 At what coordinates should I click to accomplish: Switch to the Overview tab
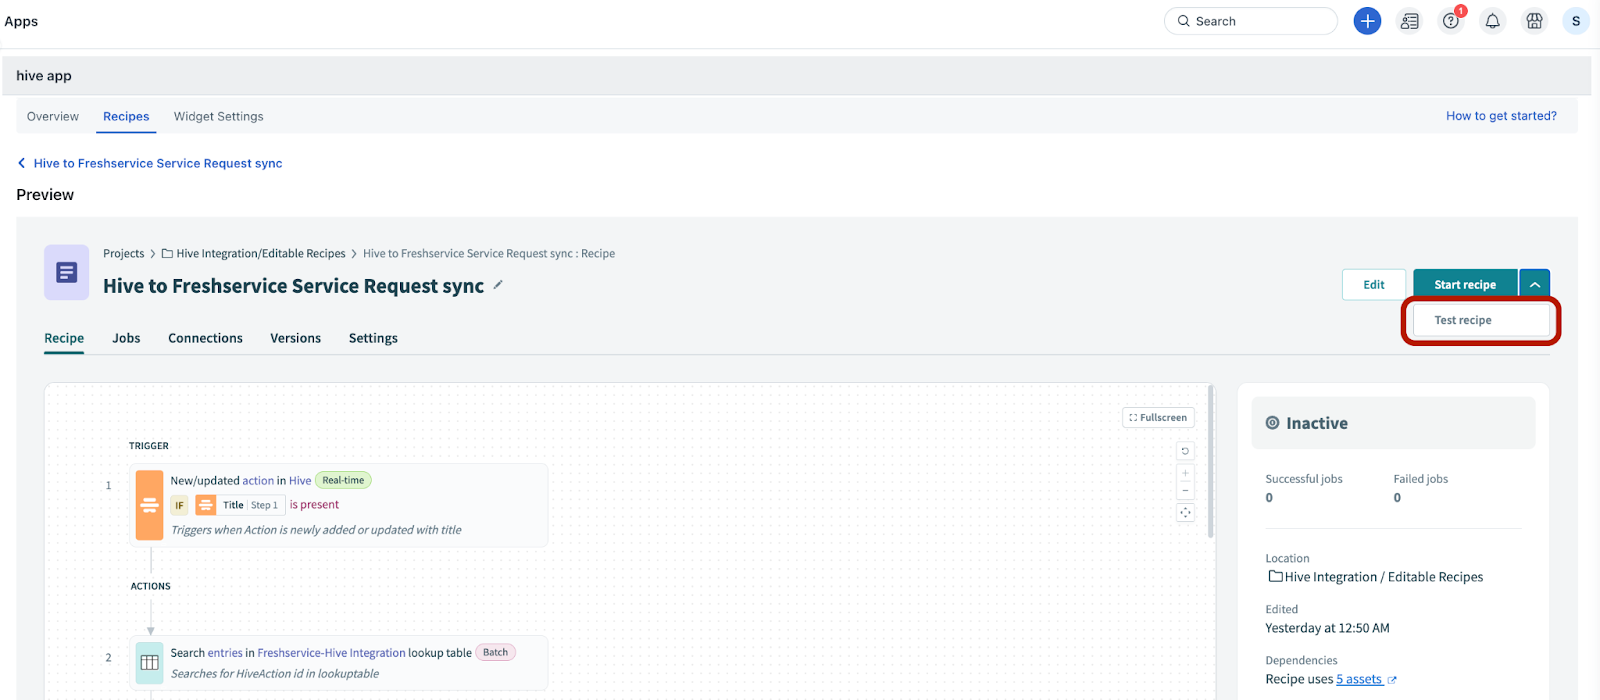(53, 116)
